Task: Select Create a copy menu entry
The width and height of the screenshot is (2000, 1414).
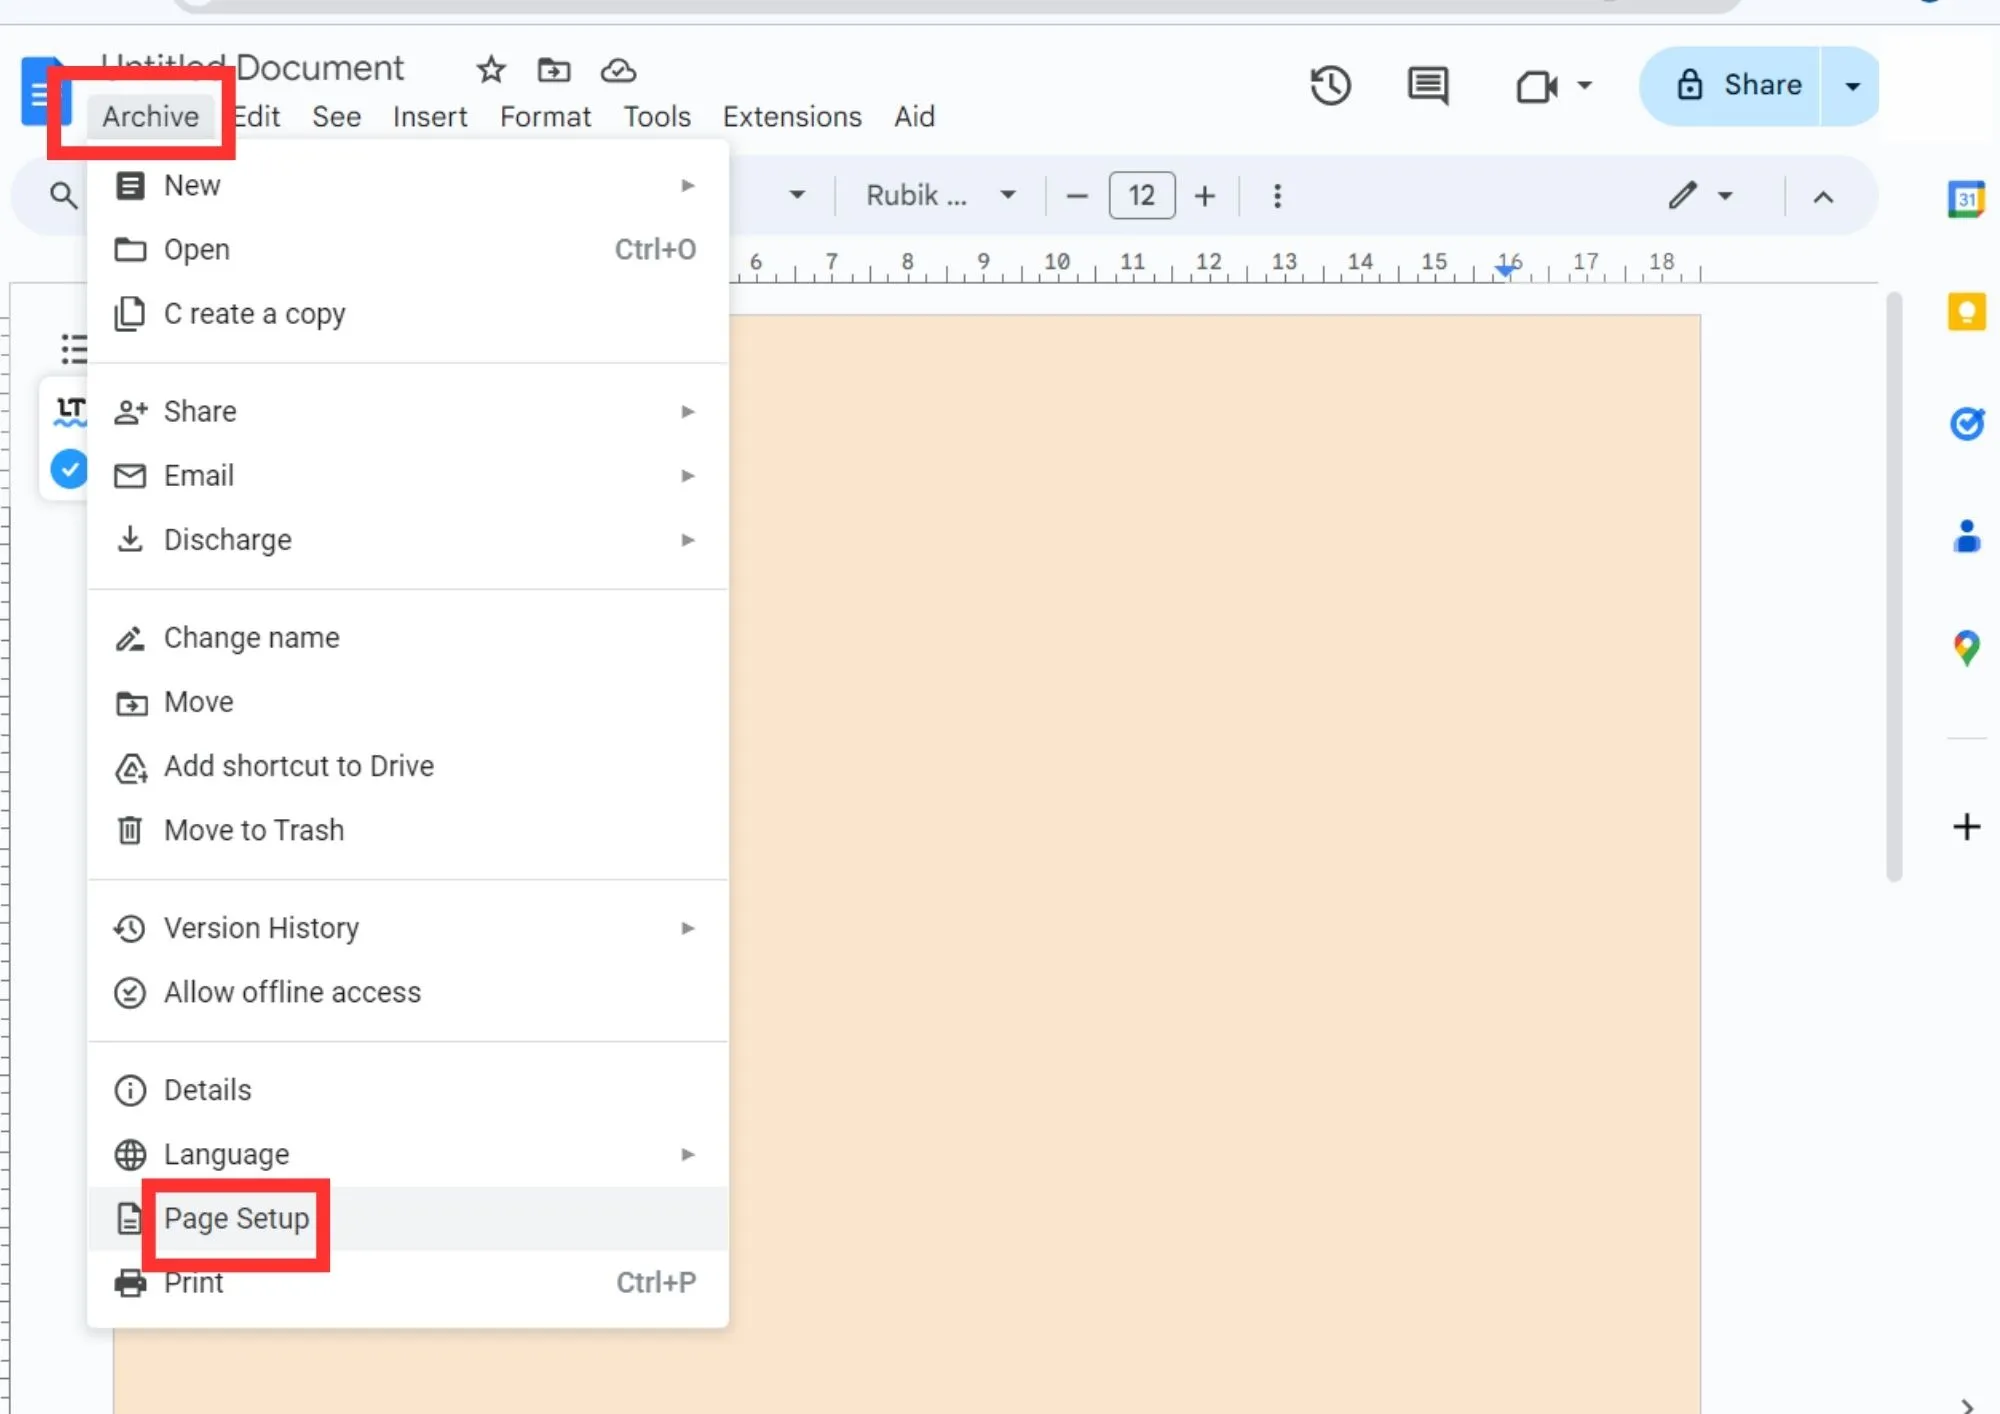Action: click(x=408, y=313)
